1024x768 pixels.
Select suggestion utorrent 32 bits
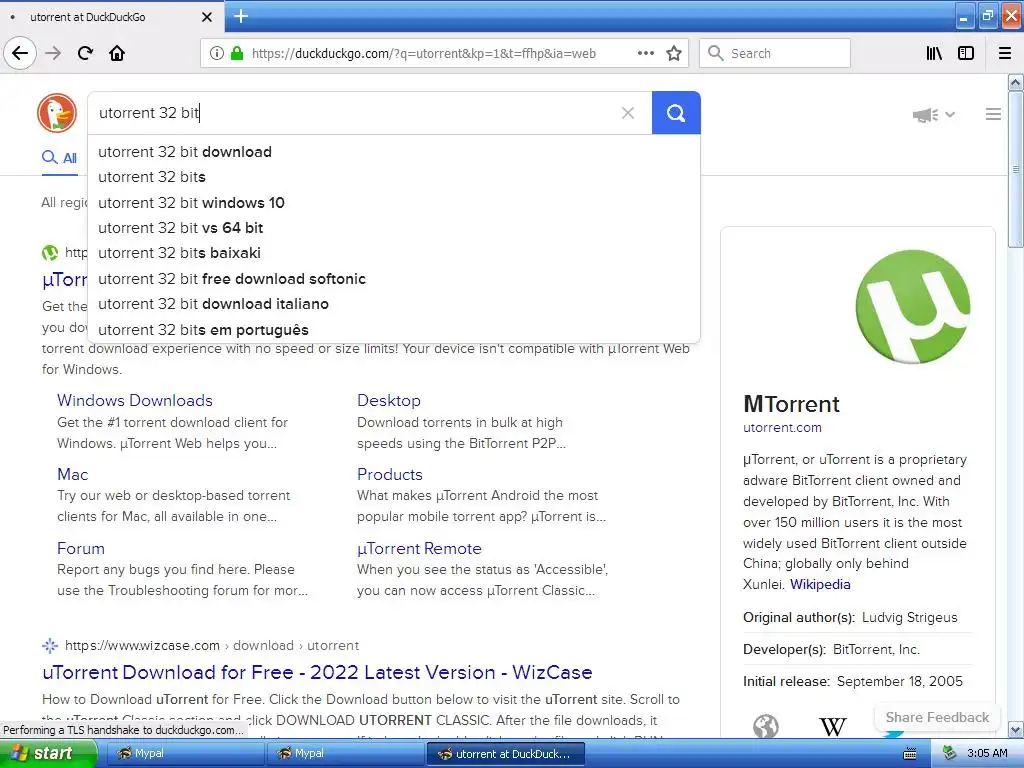394,177
